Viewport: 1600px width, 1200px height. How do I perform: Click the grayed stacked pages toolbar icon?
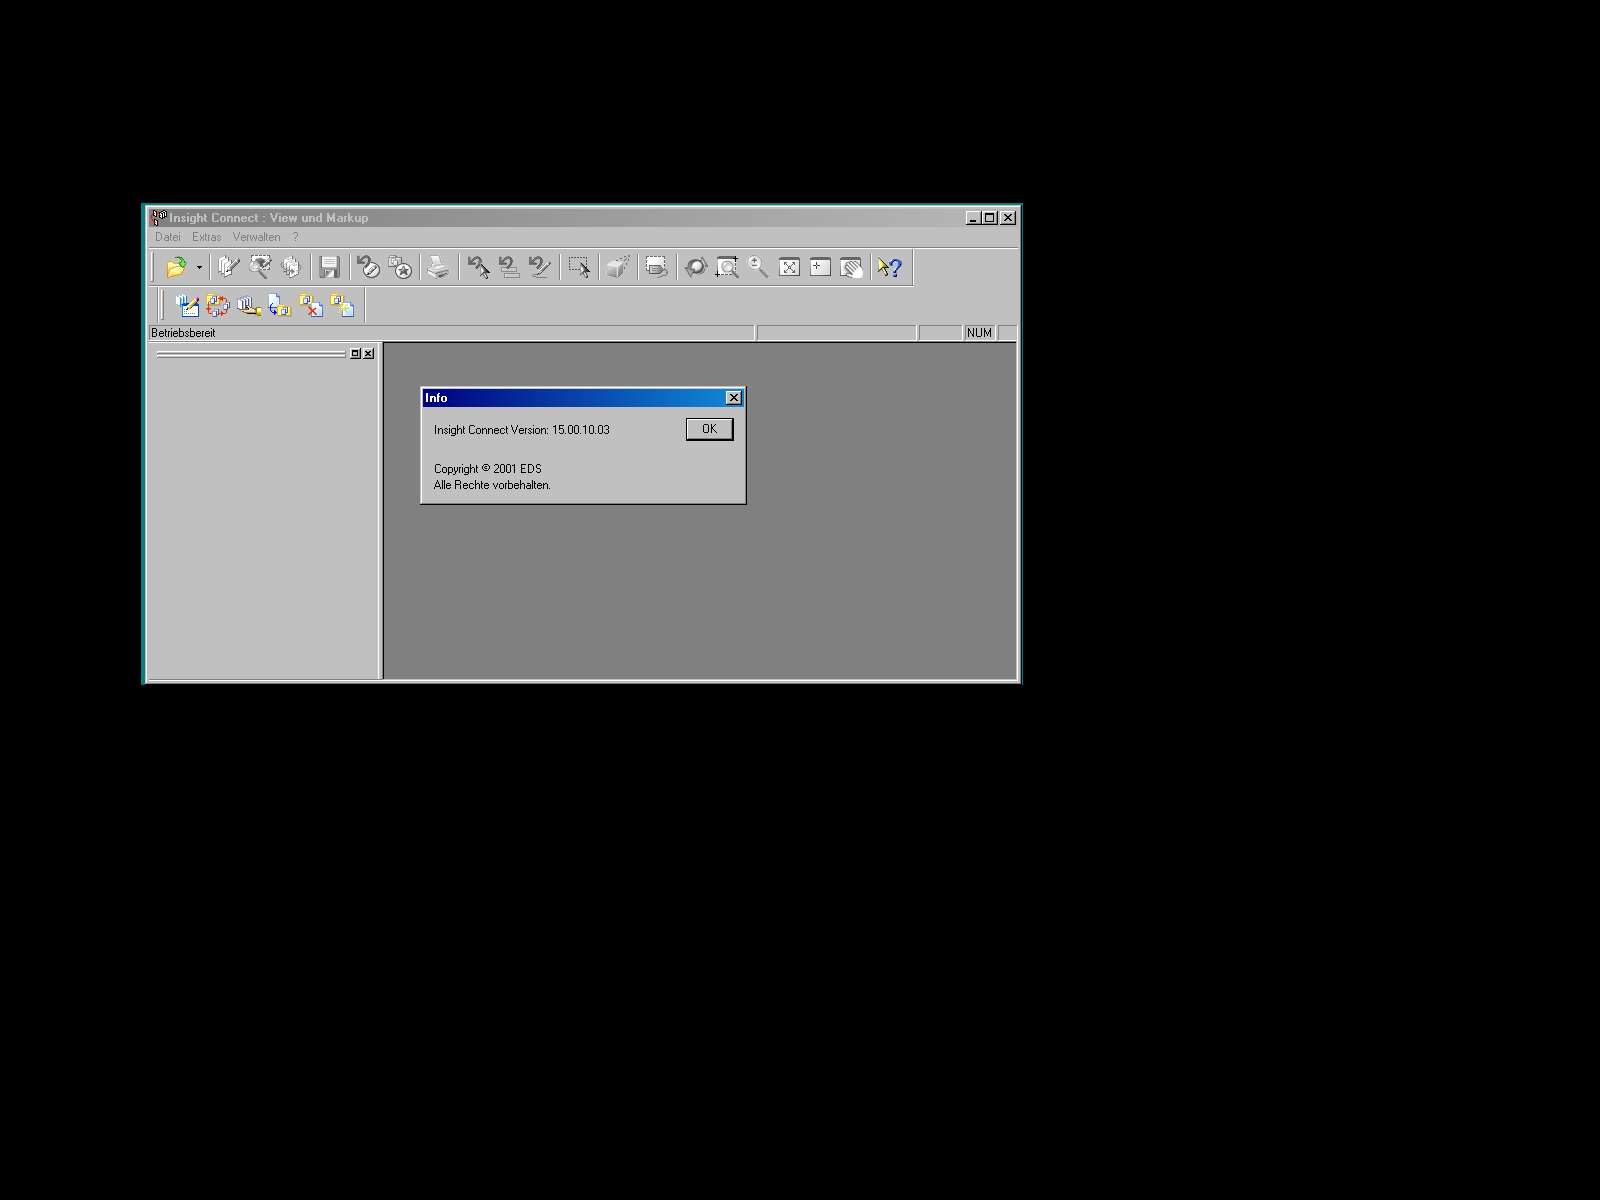click(x=291, y=267)
